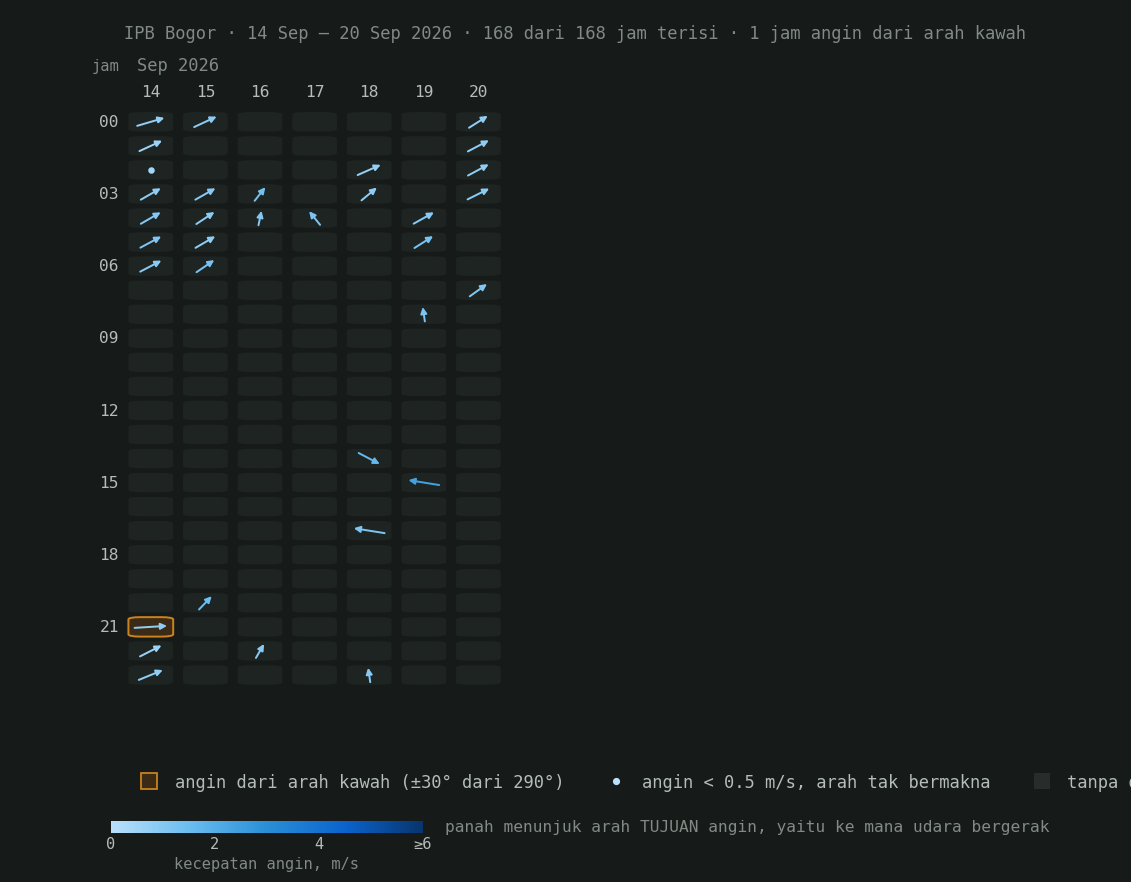Select the wind arrow at 20 Sep 07:00
Viewport: 1131px width, 882px height.
[x=478, y=291]
